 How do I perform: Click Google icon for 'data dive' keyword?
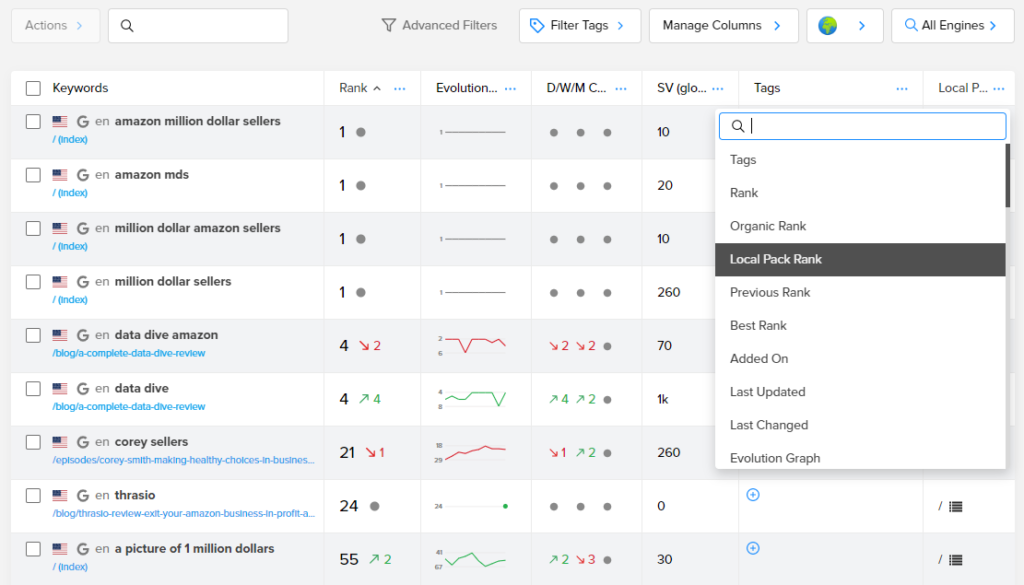tap(83, 388)
